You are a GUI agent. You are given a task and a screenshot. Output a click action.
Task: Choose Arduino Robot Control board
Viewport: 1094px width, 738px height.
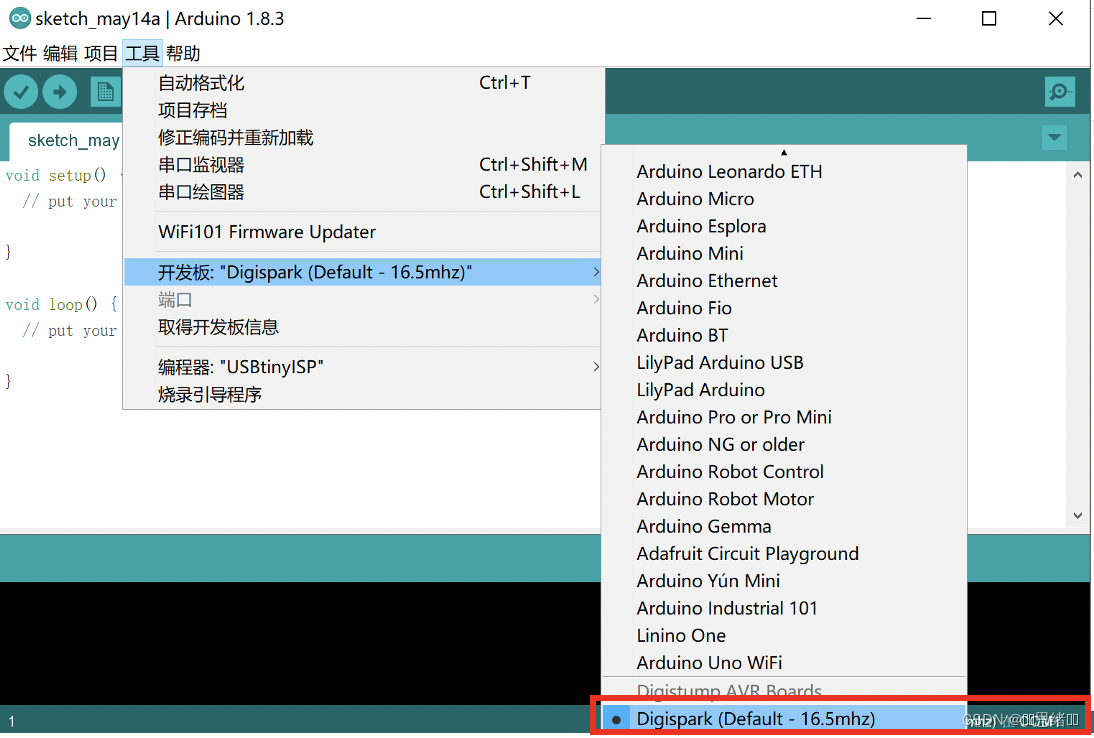point(784,472)
